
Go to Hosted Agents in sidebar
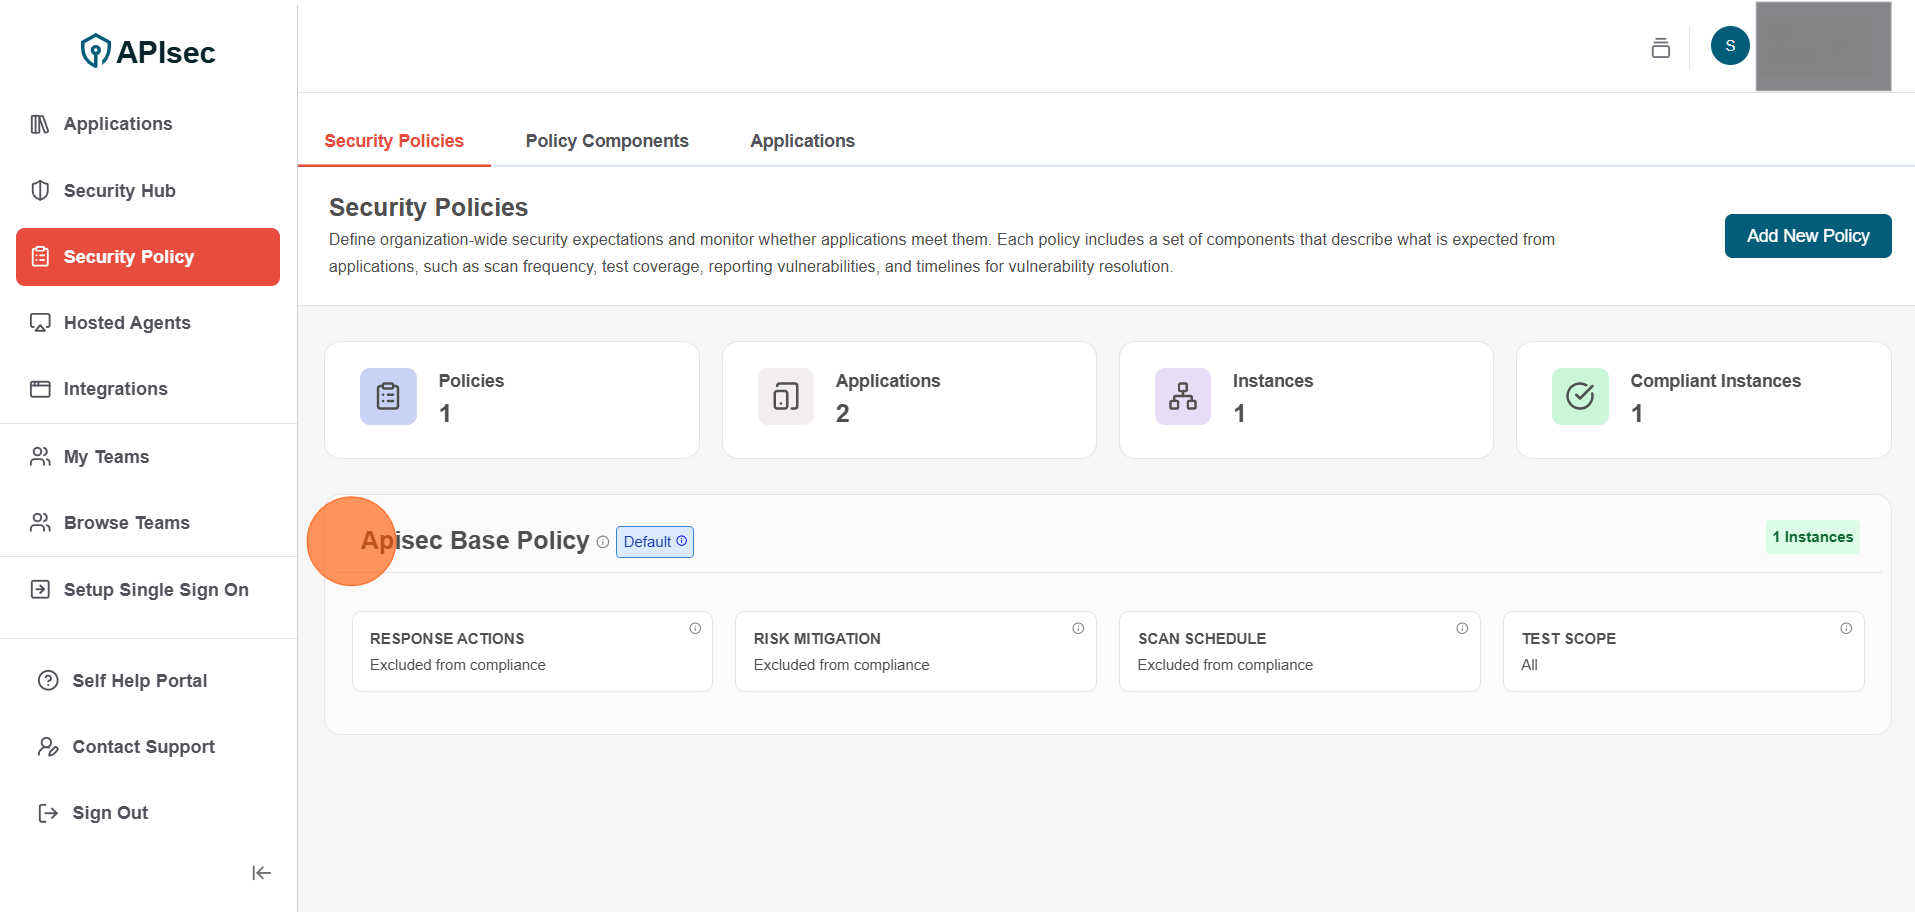(127, 323)
